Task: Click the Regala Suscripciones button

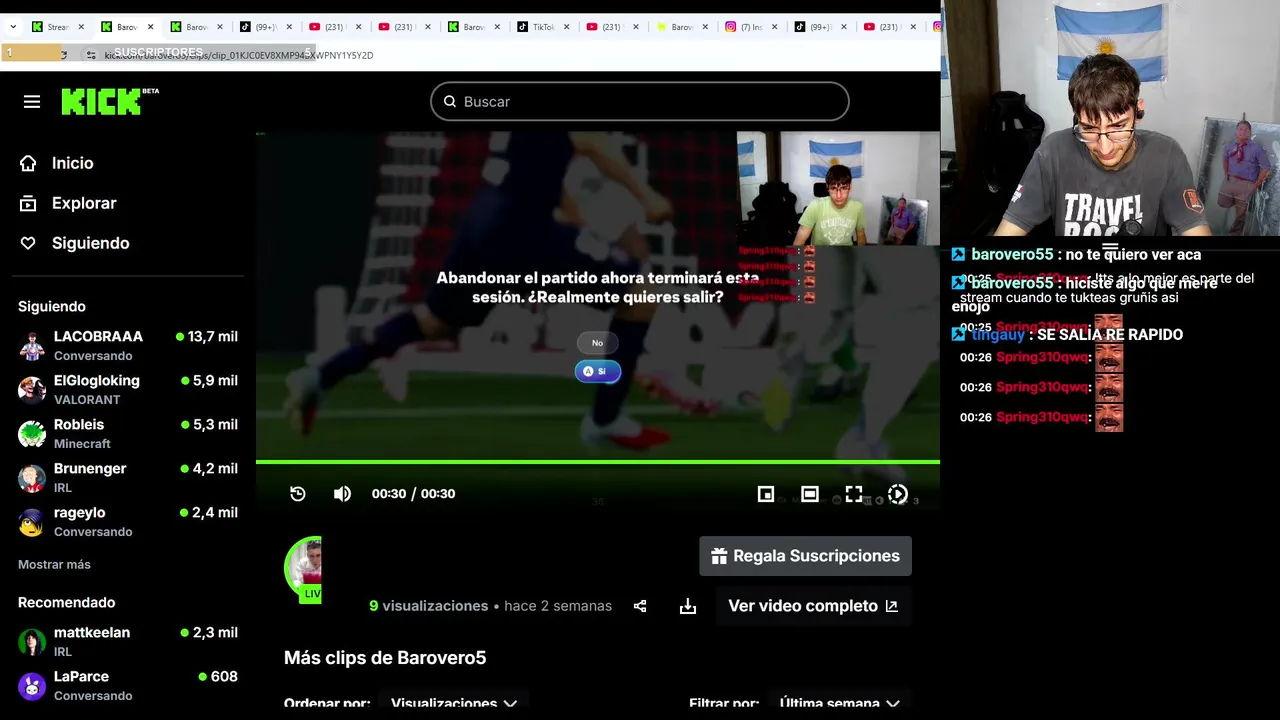Action: point(805,556)
